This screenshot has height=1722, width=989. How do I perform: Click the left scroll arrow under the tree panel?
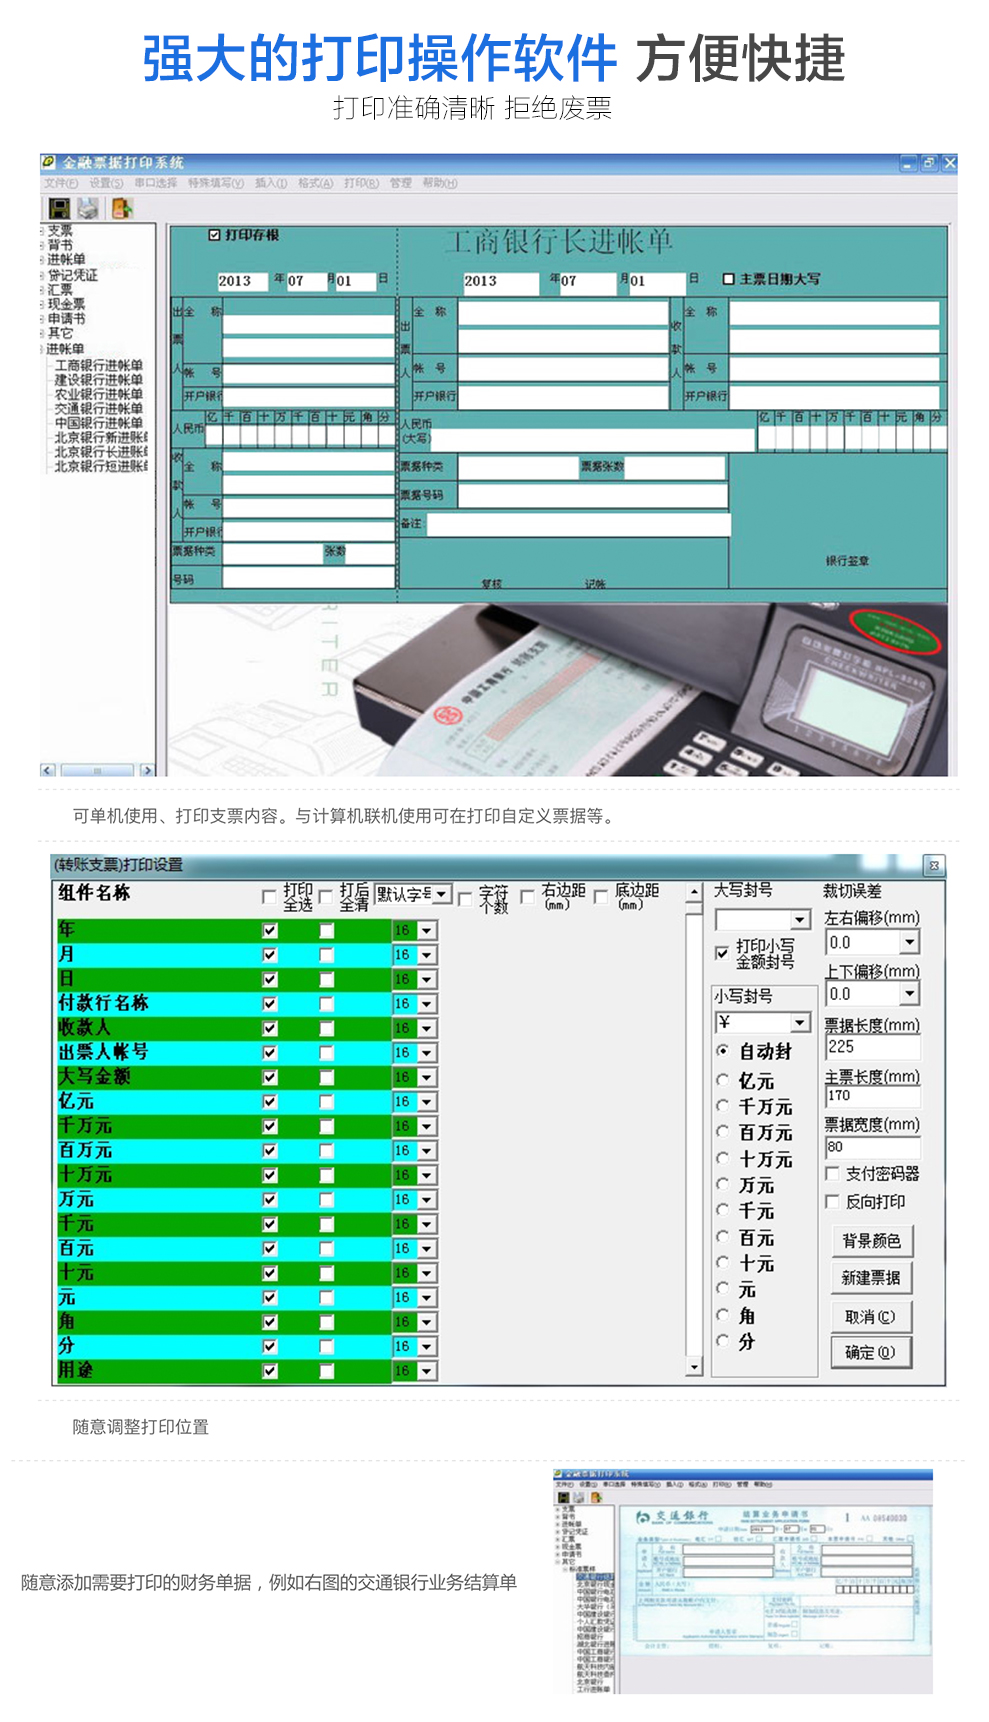coord(47,770)
